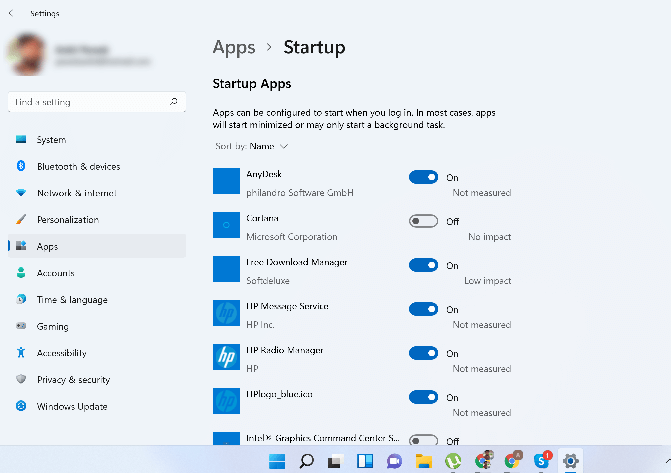Click the Gaming controller icon

pyautogui.click(x=21, y=326)
